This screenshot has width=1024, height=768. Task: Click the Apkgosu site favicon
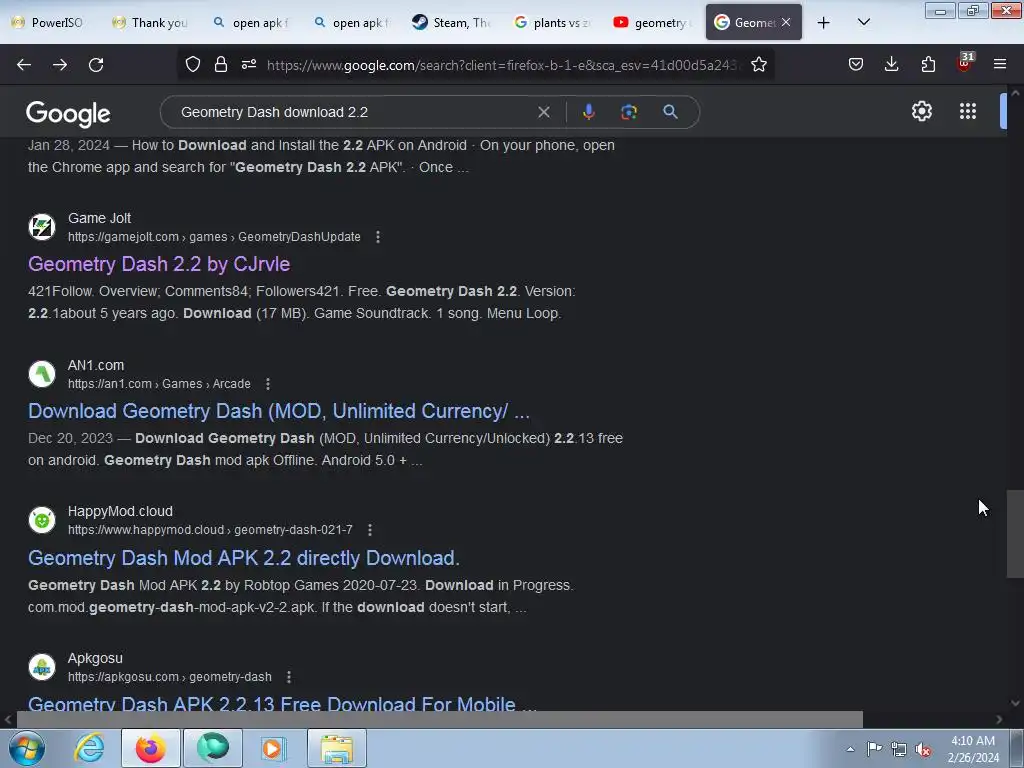point(42,667)
